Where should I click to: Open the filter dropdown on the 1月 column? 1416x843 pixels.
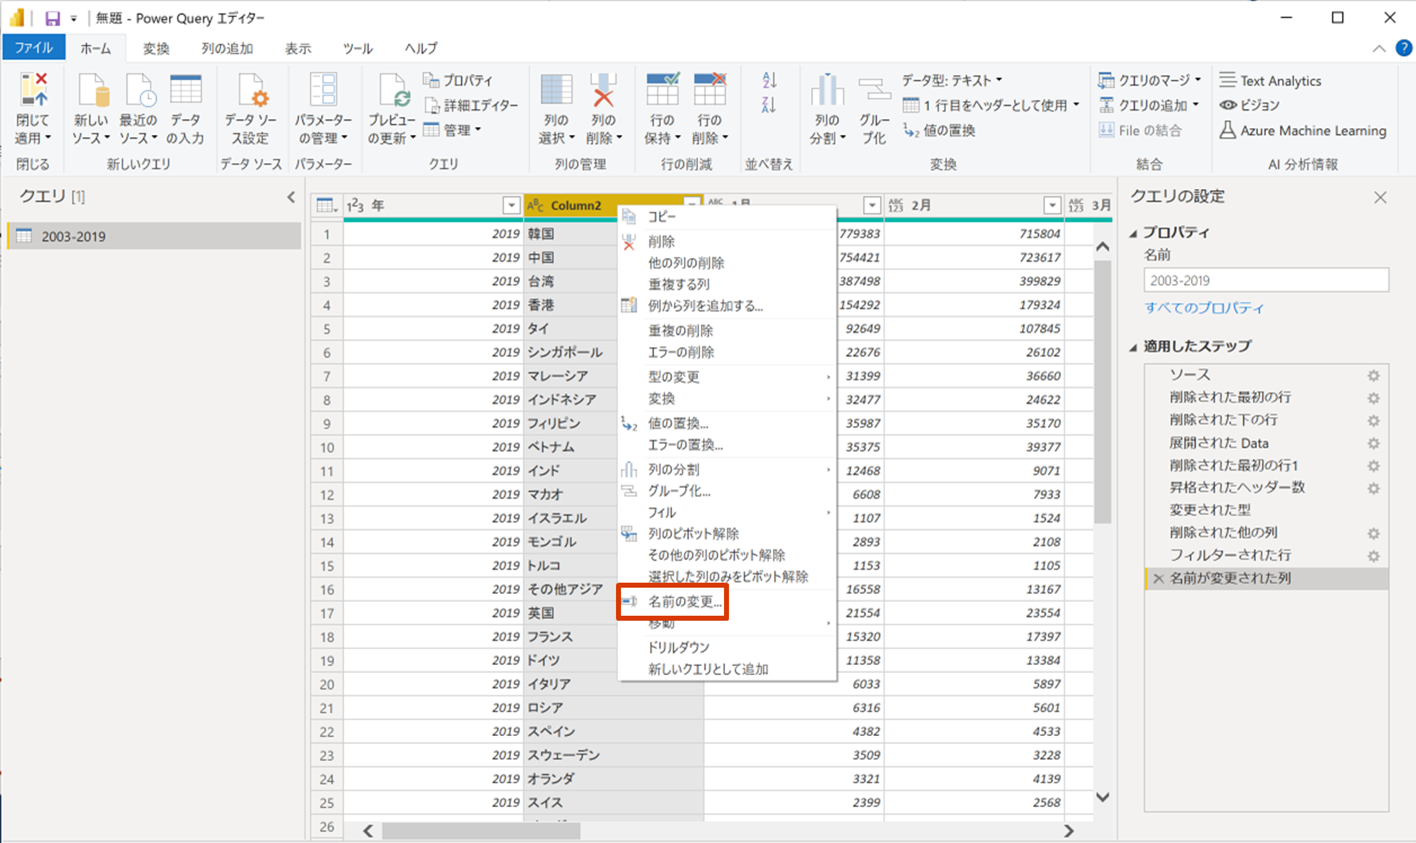click(872, 205)
